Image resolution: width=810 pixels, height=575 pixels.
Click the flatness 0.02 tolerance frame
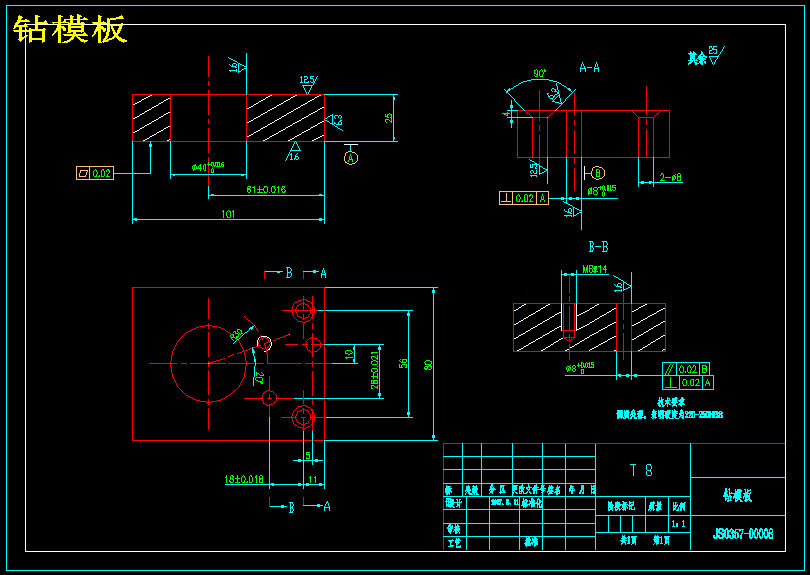tap(95, 173)
